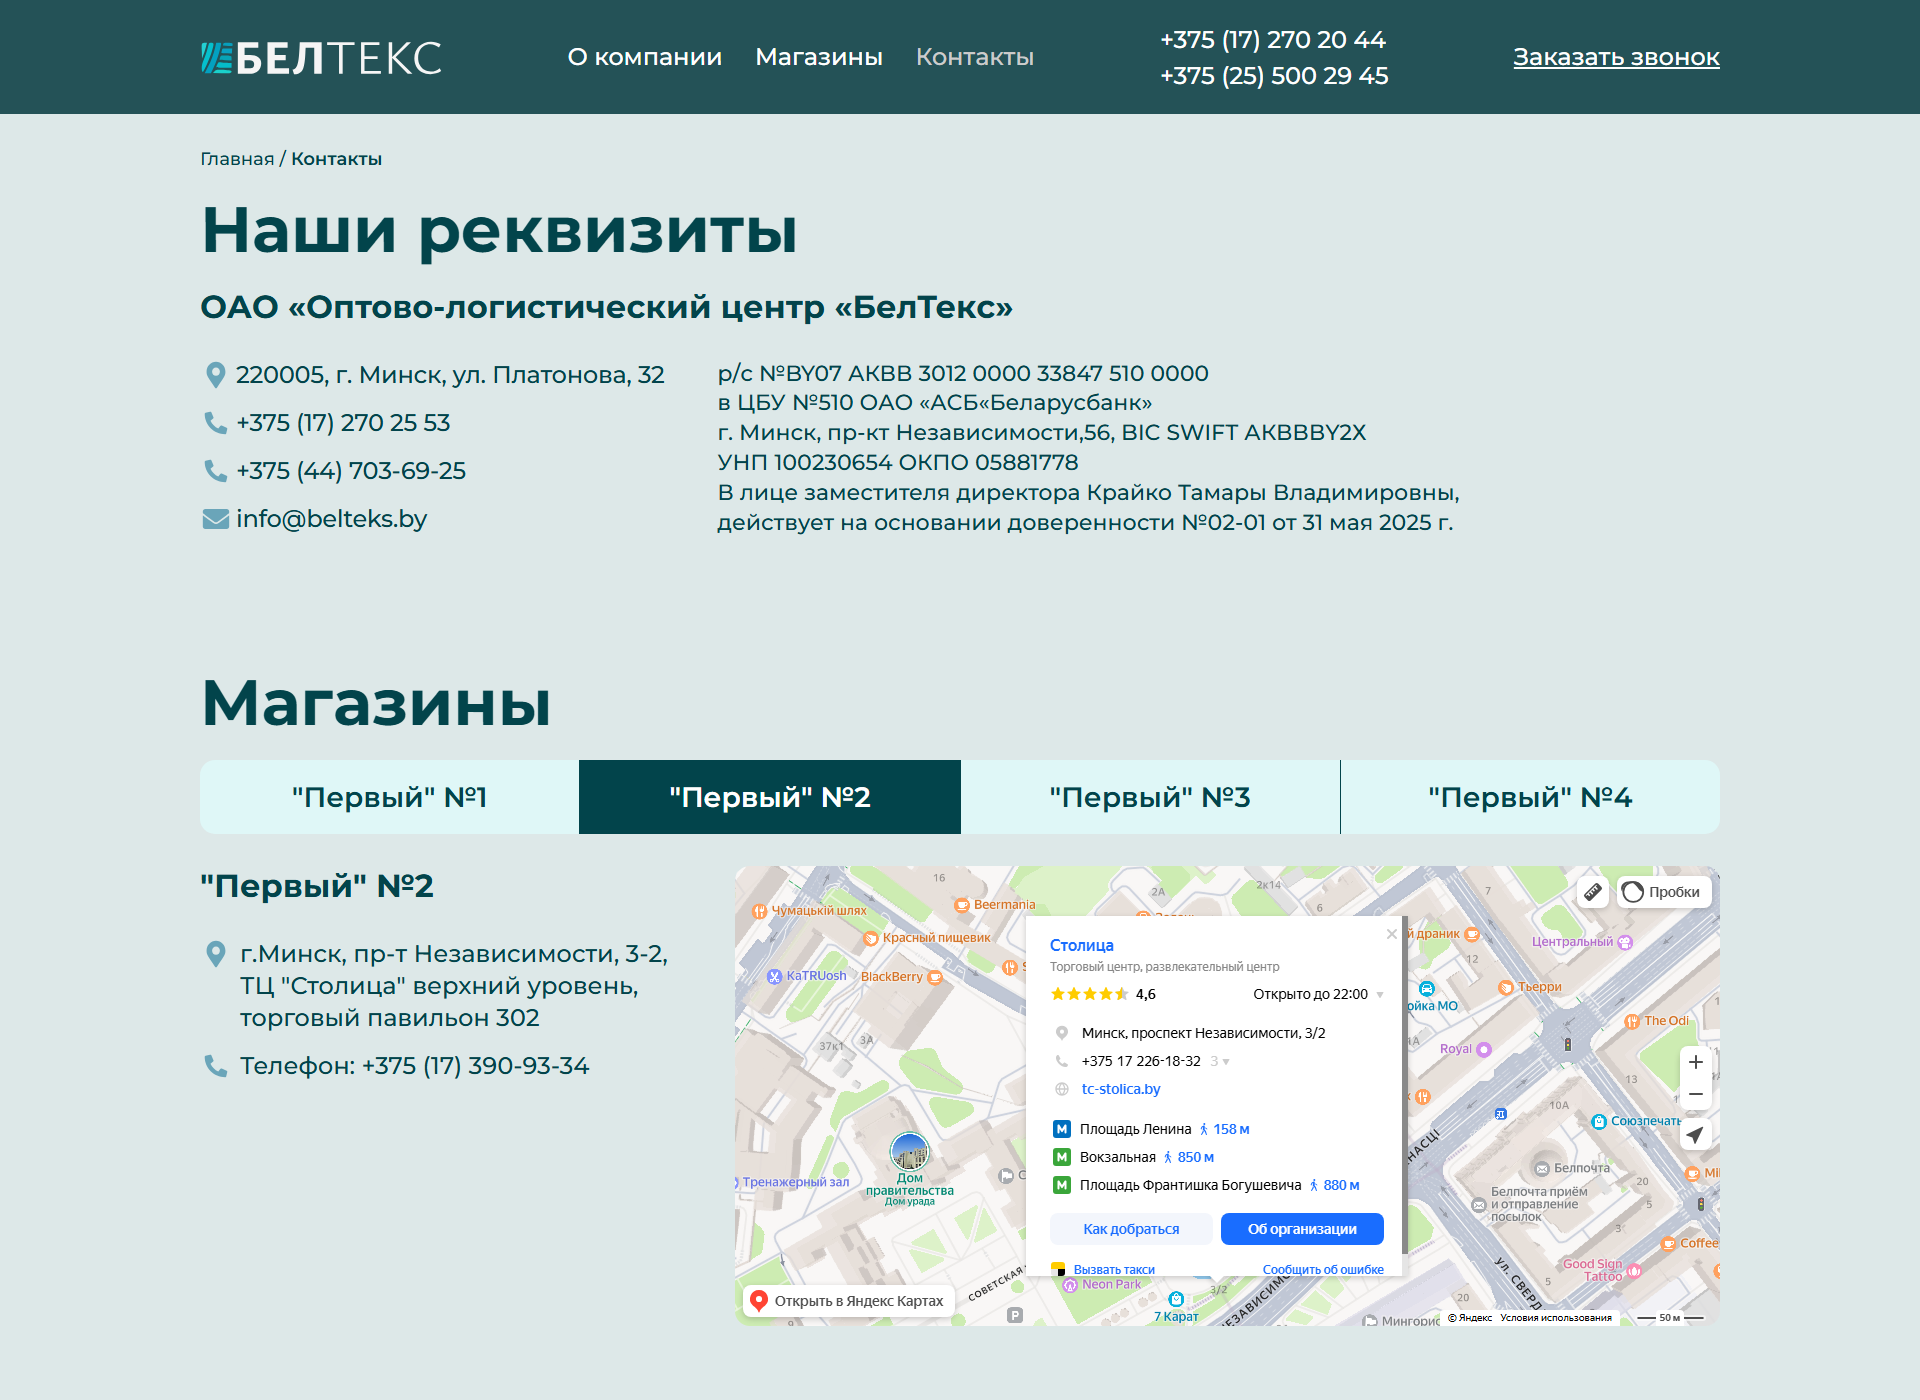Open the О компании menu item
This screenshot has width=1920, height=1400.
click(x=645, y=57)
